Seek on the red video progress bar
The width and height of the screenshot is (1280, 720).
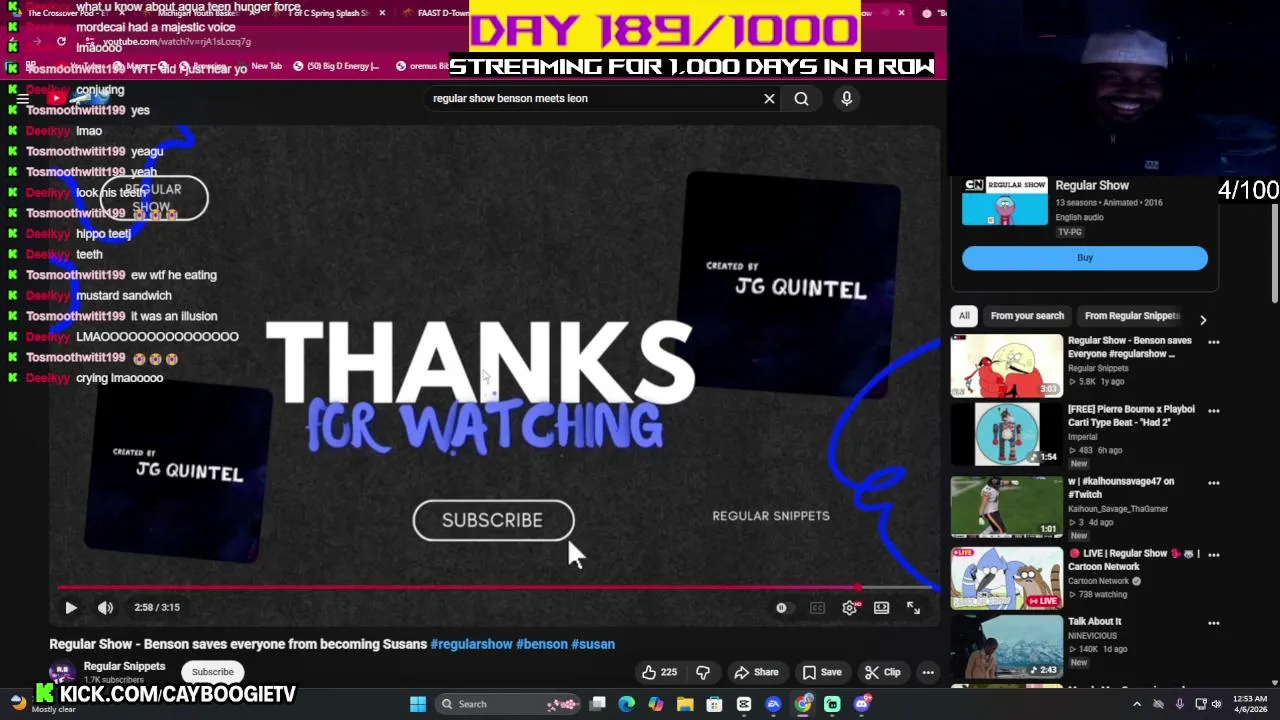click(x=495, y=588)
